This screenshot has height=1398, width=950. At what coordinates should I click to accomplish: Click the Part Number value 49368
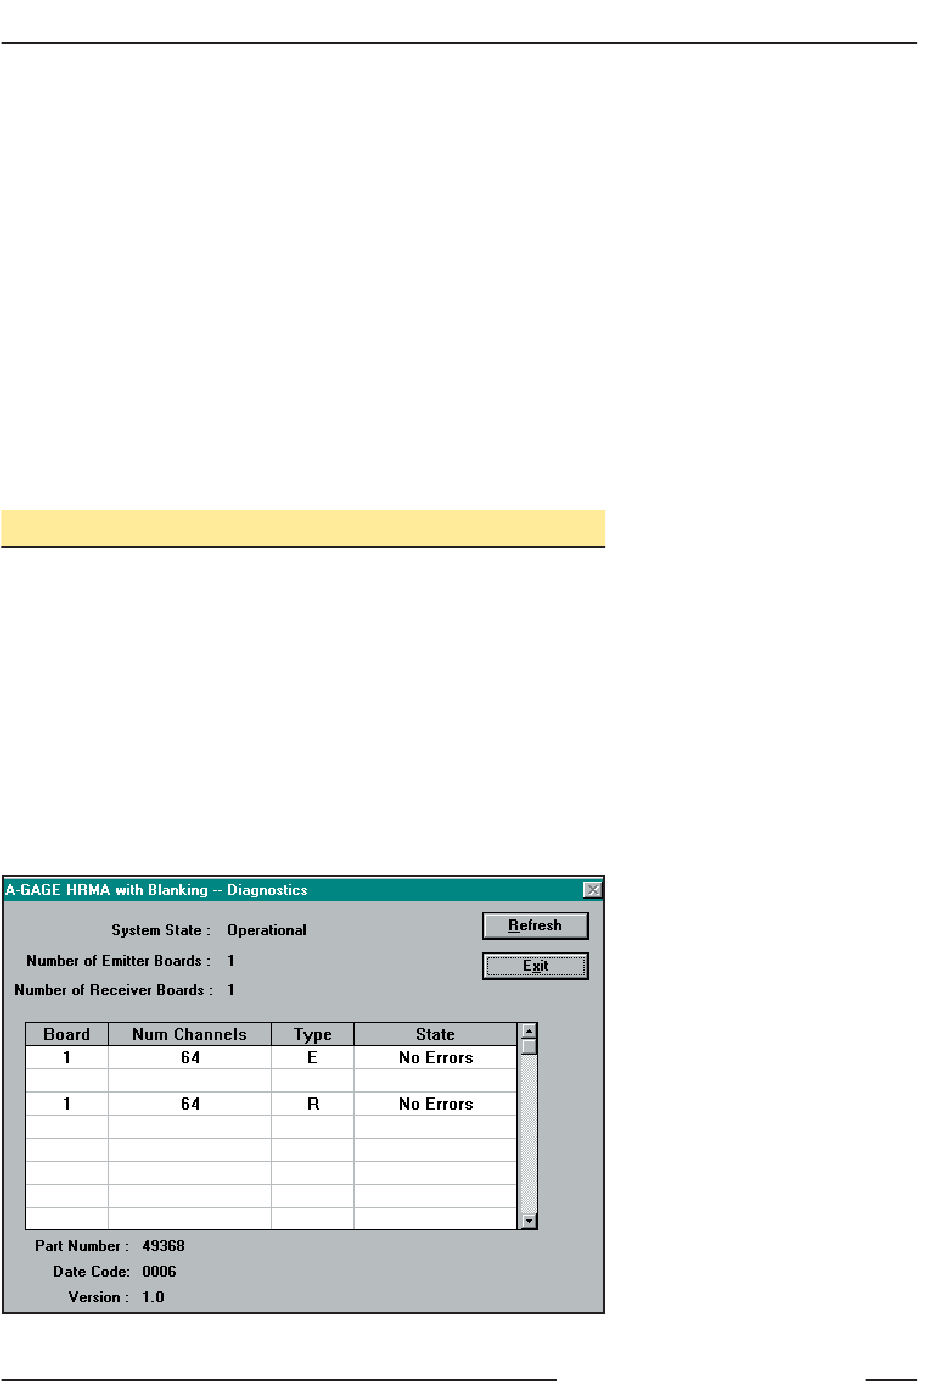pyautogui.click(x=163, y=1246)
